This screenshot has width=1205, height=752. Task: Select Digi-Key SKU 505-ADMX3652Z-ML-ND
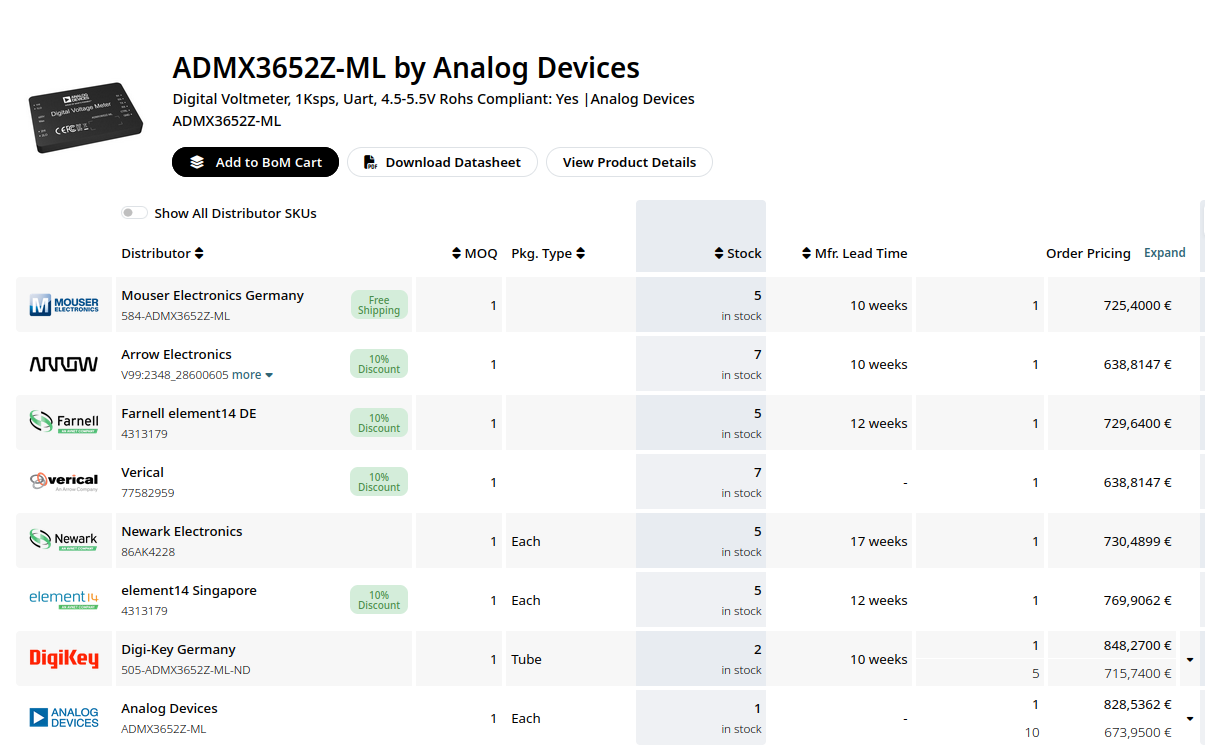tap(186, 670)
